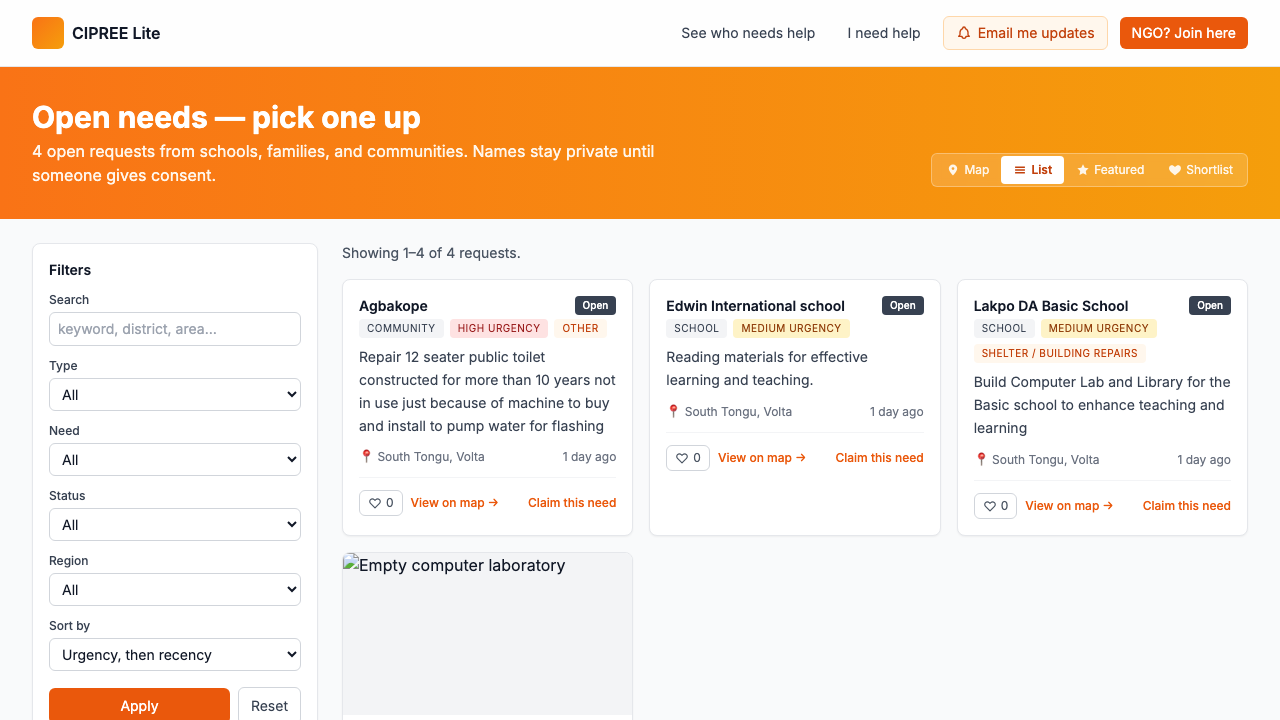The width and height of the screenshot is (1280, 720).
Task: Click the Filters panel heading
Action: [70, 270]
